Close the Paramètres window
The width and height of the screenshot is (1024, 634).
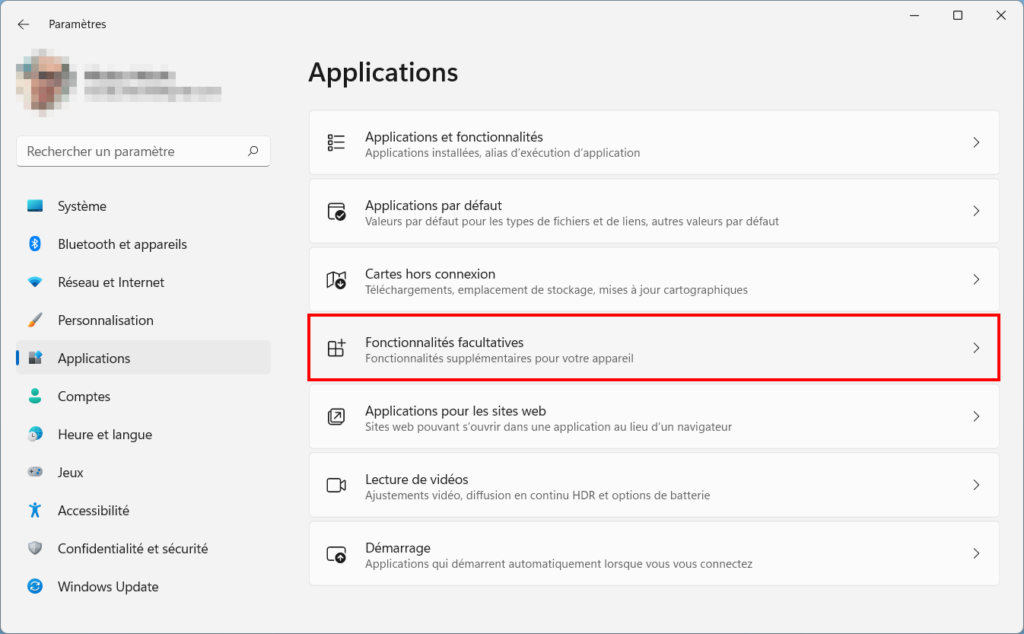point(1000,15)
